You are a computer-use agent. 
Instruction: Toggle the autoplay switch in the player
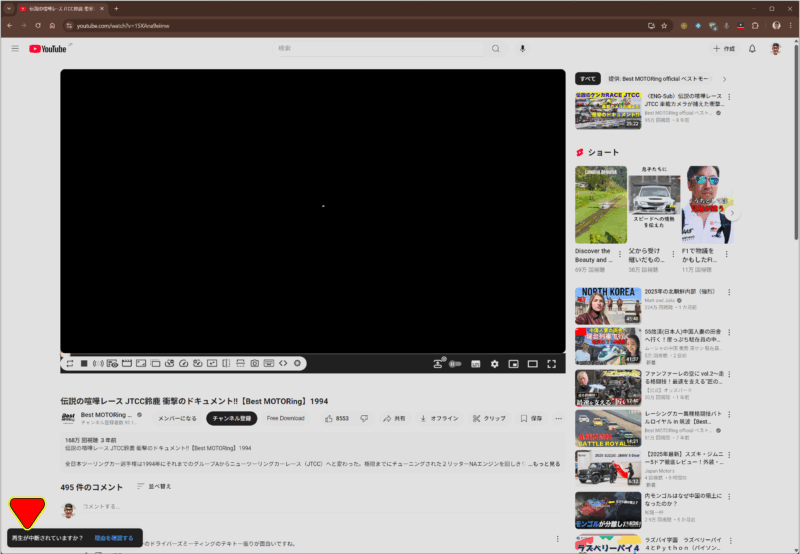455,364
